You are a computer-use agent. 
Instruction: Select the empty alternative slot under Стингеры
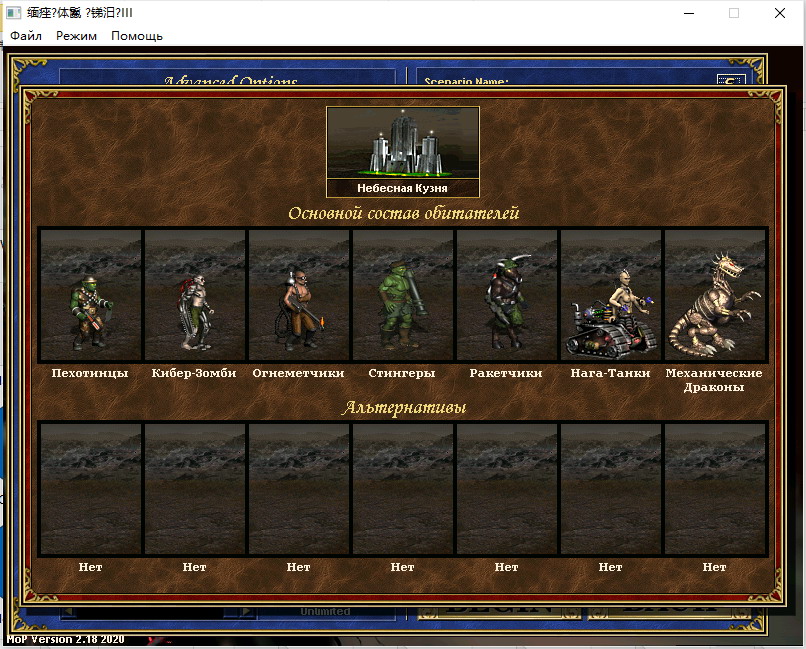(402, 489)
